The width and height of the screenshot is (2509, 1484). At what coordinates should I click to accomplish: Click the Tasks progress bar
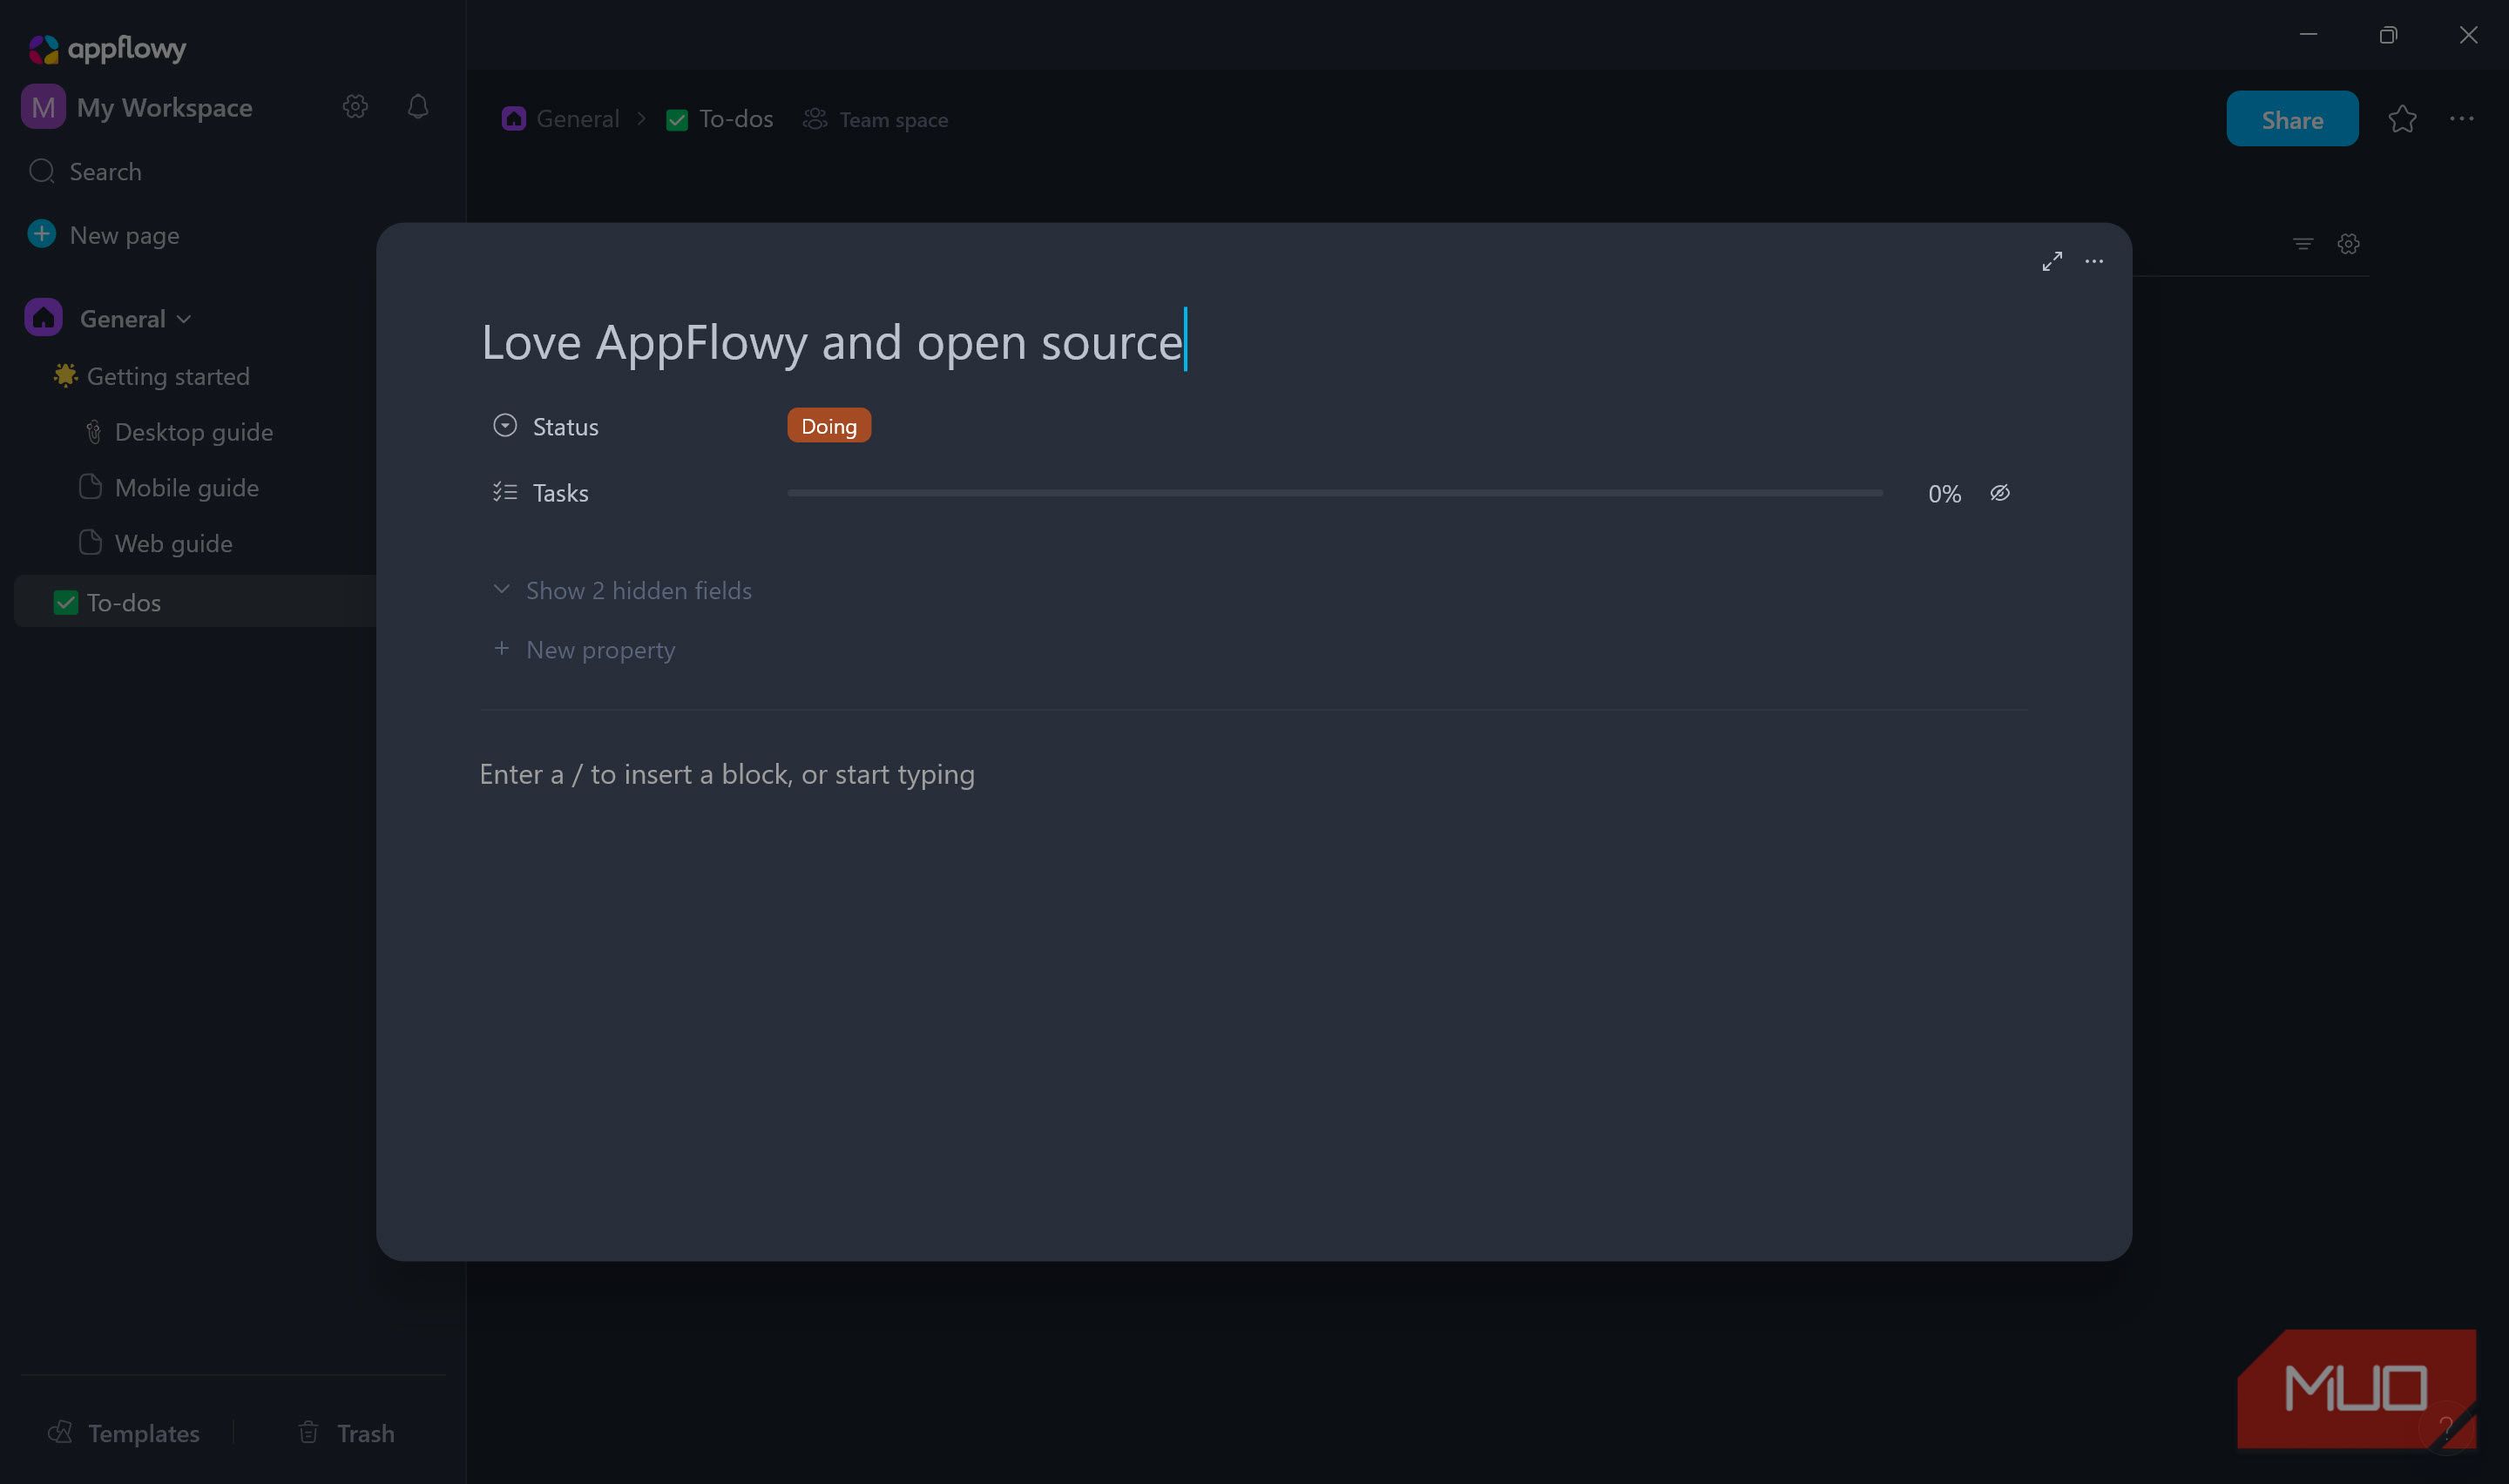click(x=1335, y=493)
